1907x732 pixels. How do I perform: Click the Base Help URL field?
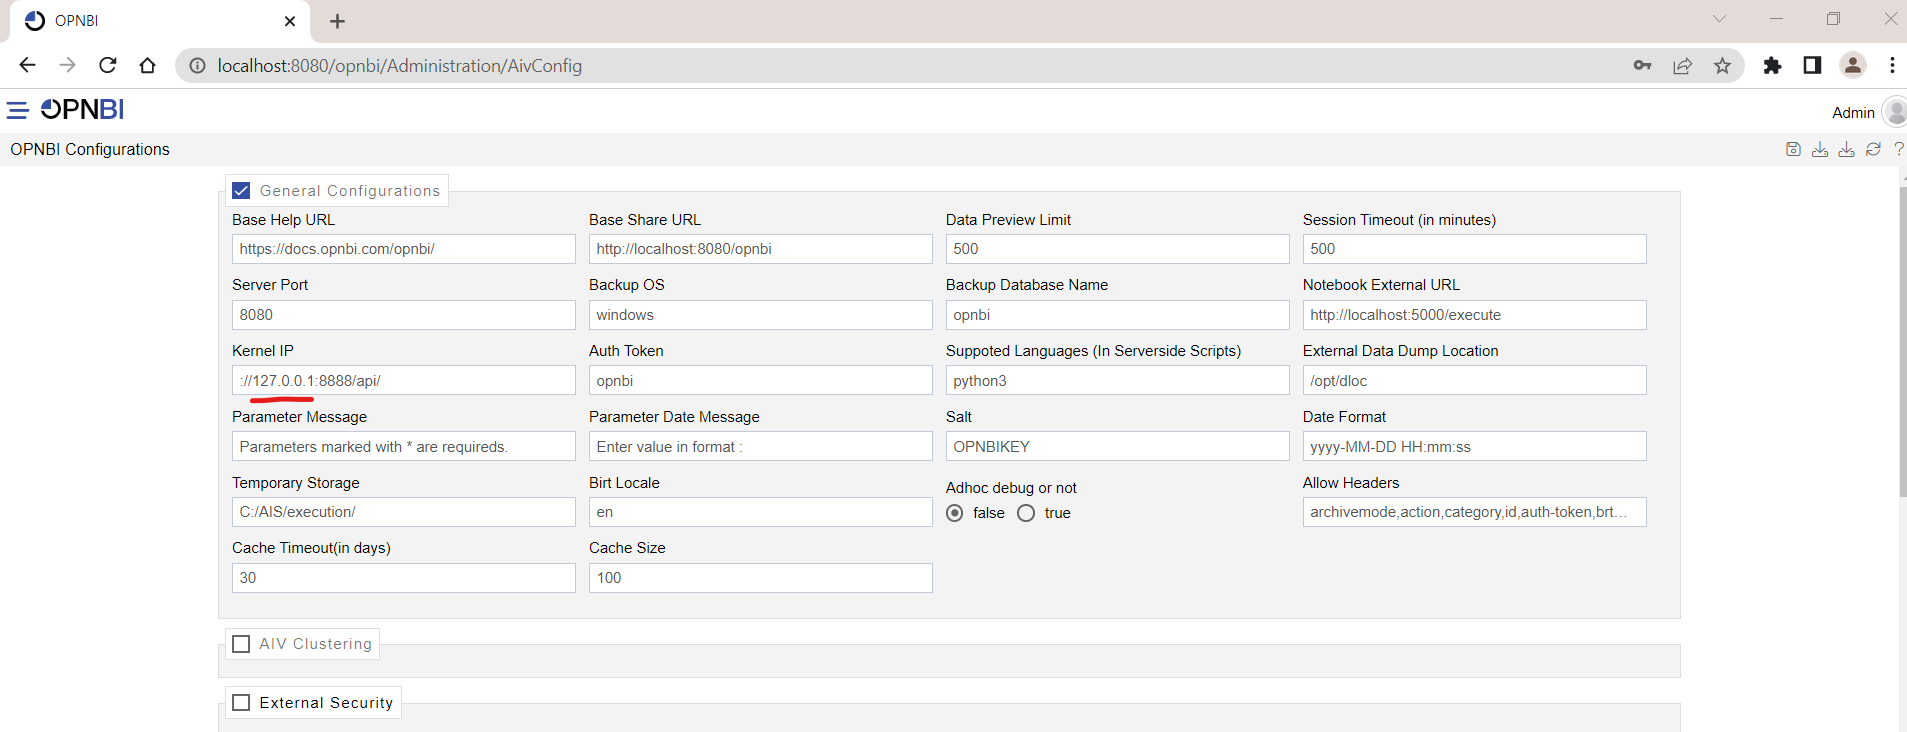tap(404, 249)
